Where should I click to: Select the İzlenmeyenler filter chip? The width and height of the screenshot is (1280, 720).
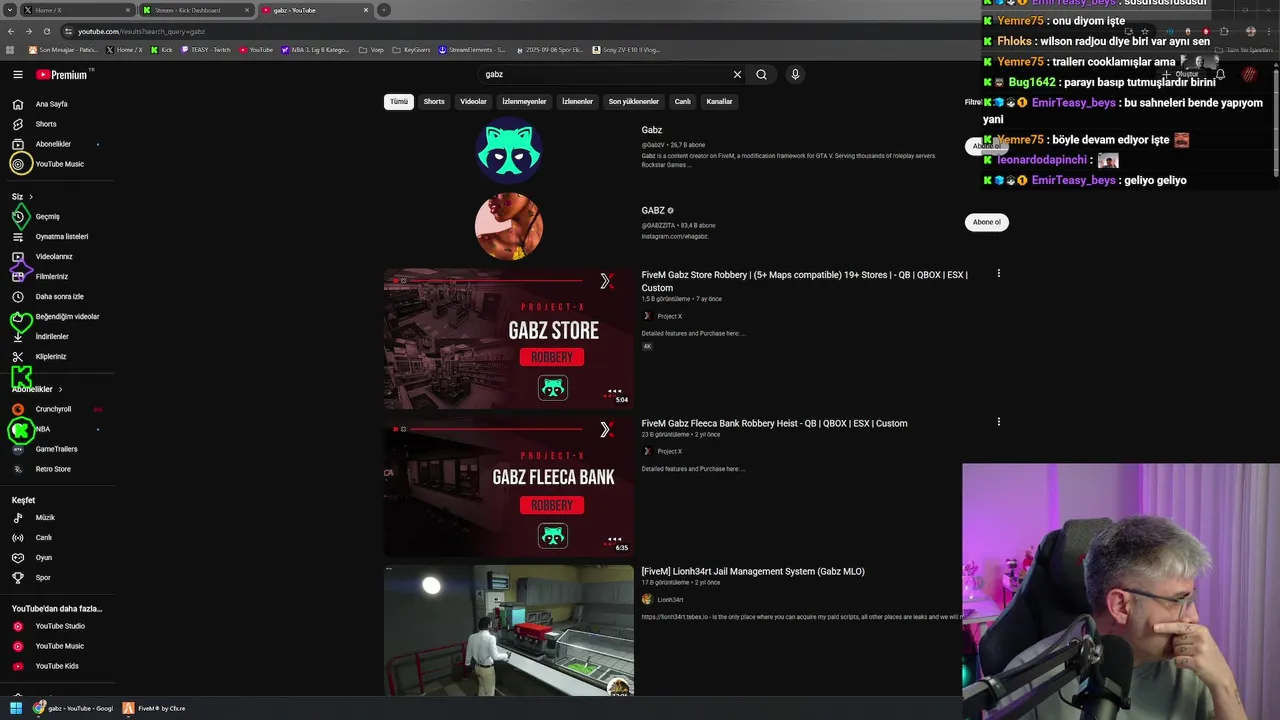pyautogui.click(x=524, y=102)
